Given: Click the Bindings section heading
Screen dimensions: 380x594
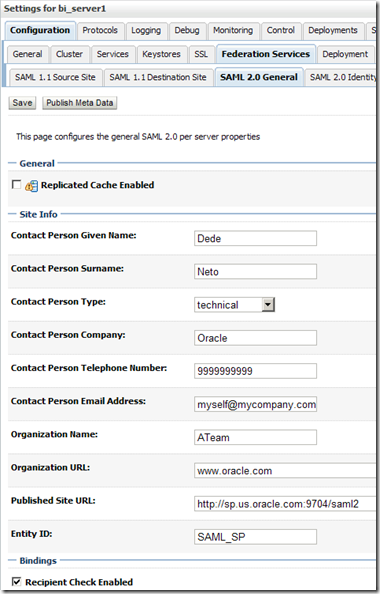Looking at the screenshot, I should coord(38,561).
